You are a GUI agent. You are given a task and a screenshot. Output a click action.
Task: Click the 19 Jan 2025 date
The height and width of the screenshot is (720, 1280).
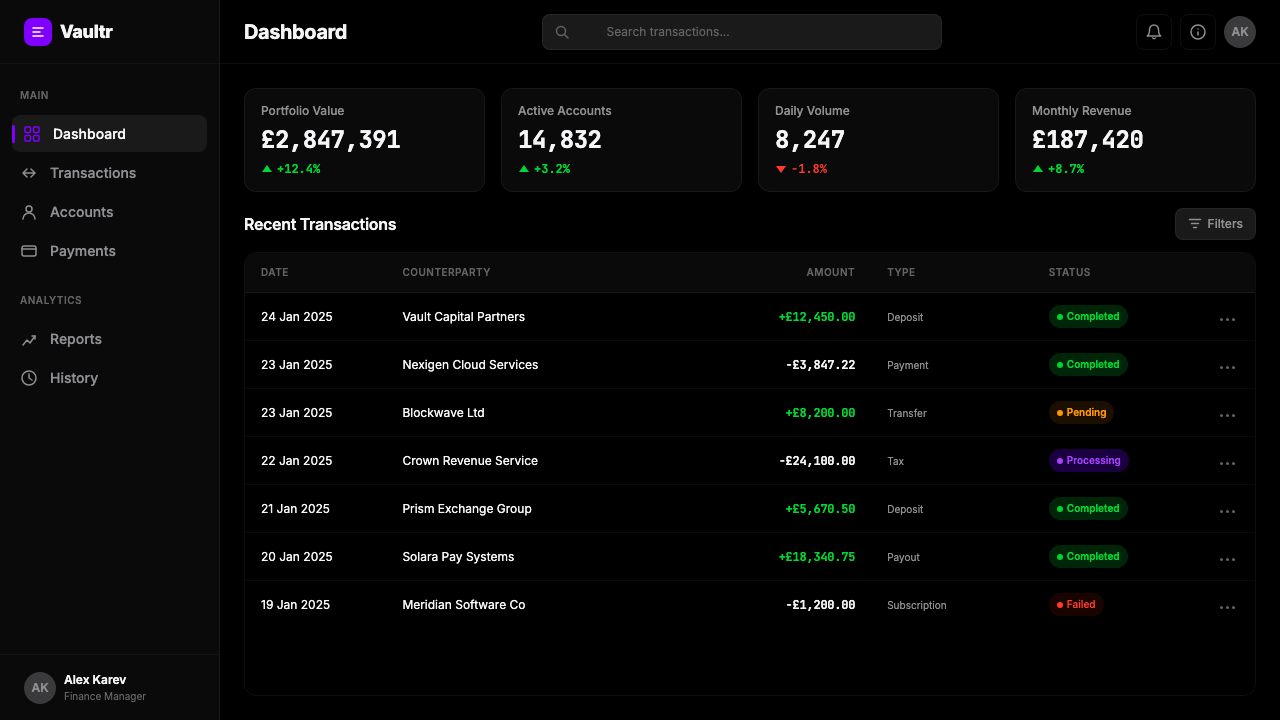pos(295,605)
